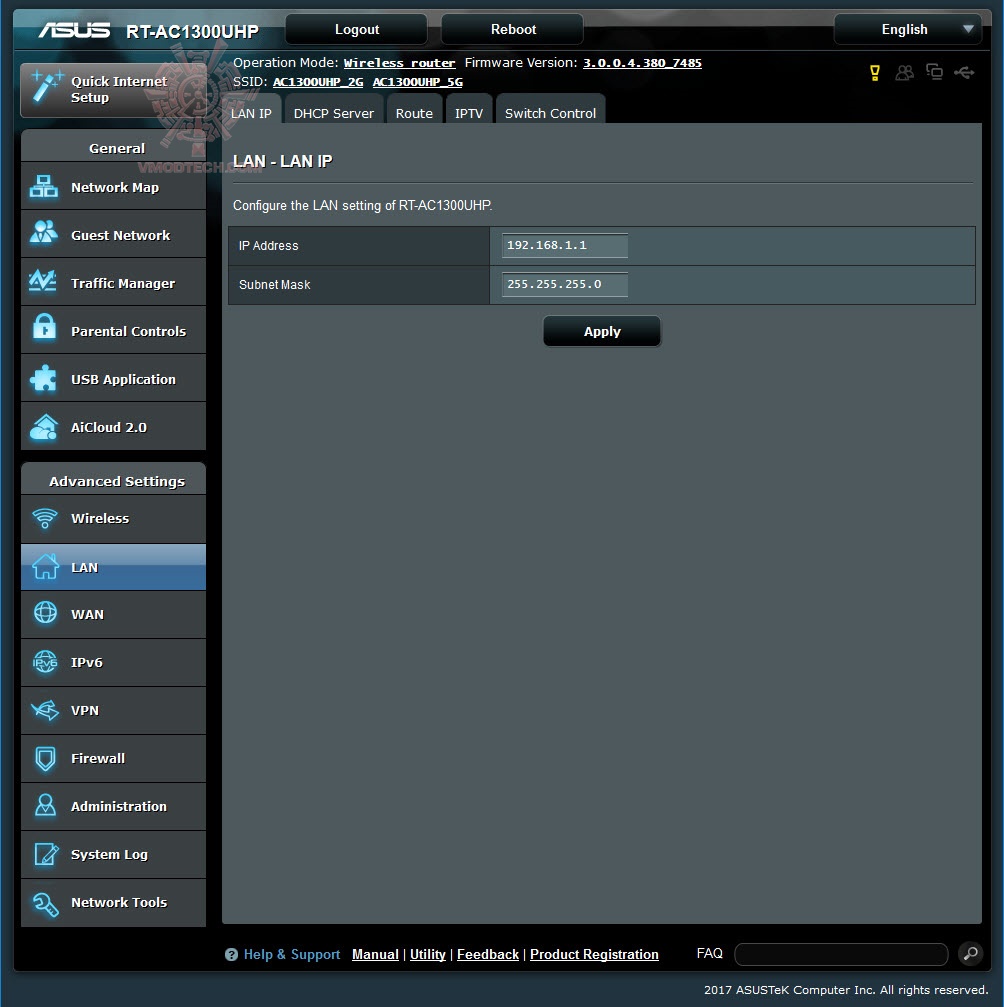Click the Network Map icon

click(44, 187)
